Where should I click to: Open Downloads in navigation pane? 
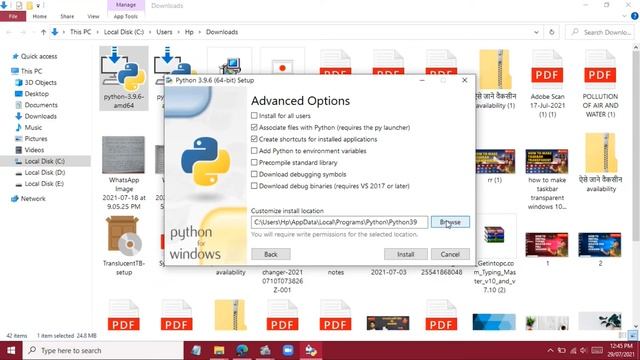tap(40, 116)
